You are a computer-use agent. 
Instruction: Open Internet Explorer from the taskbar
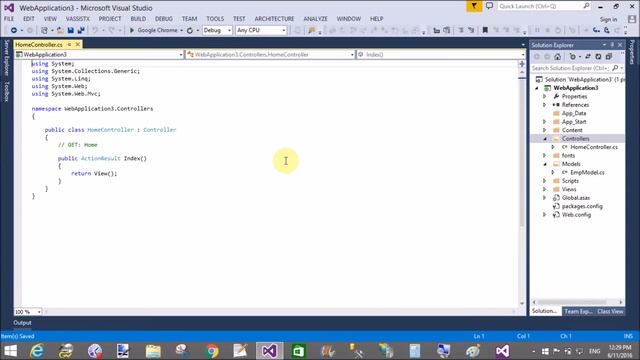click(37, 351)
